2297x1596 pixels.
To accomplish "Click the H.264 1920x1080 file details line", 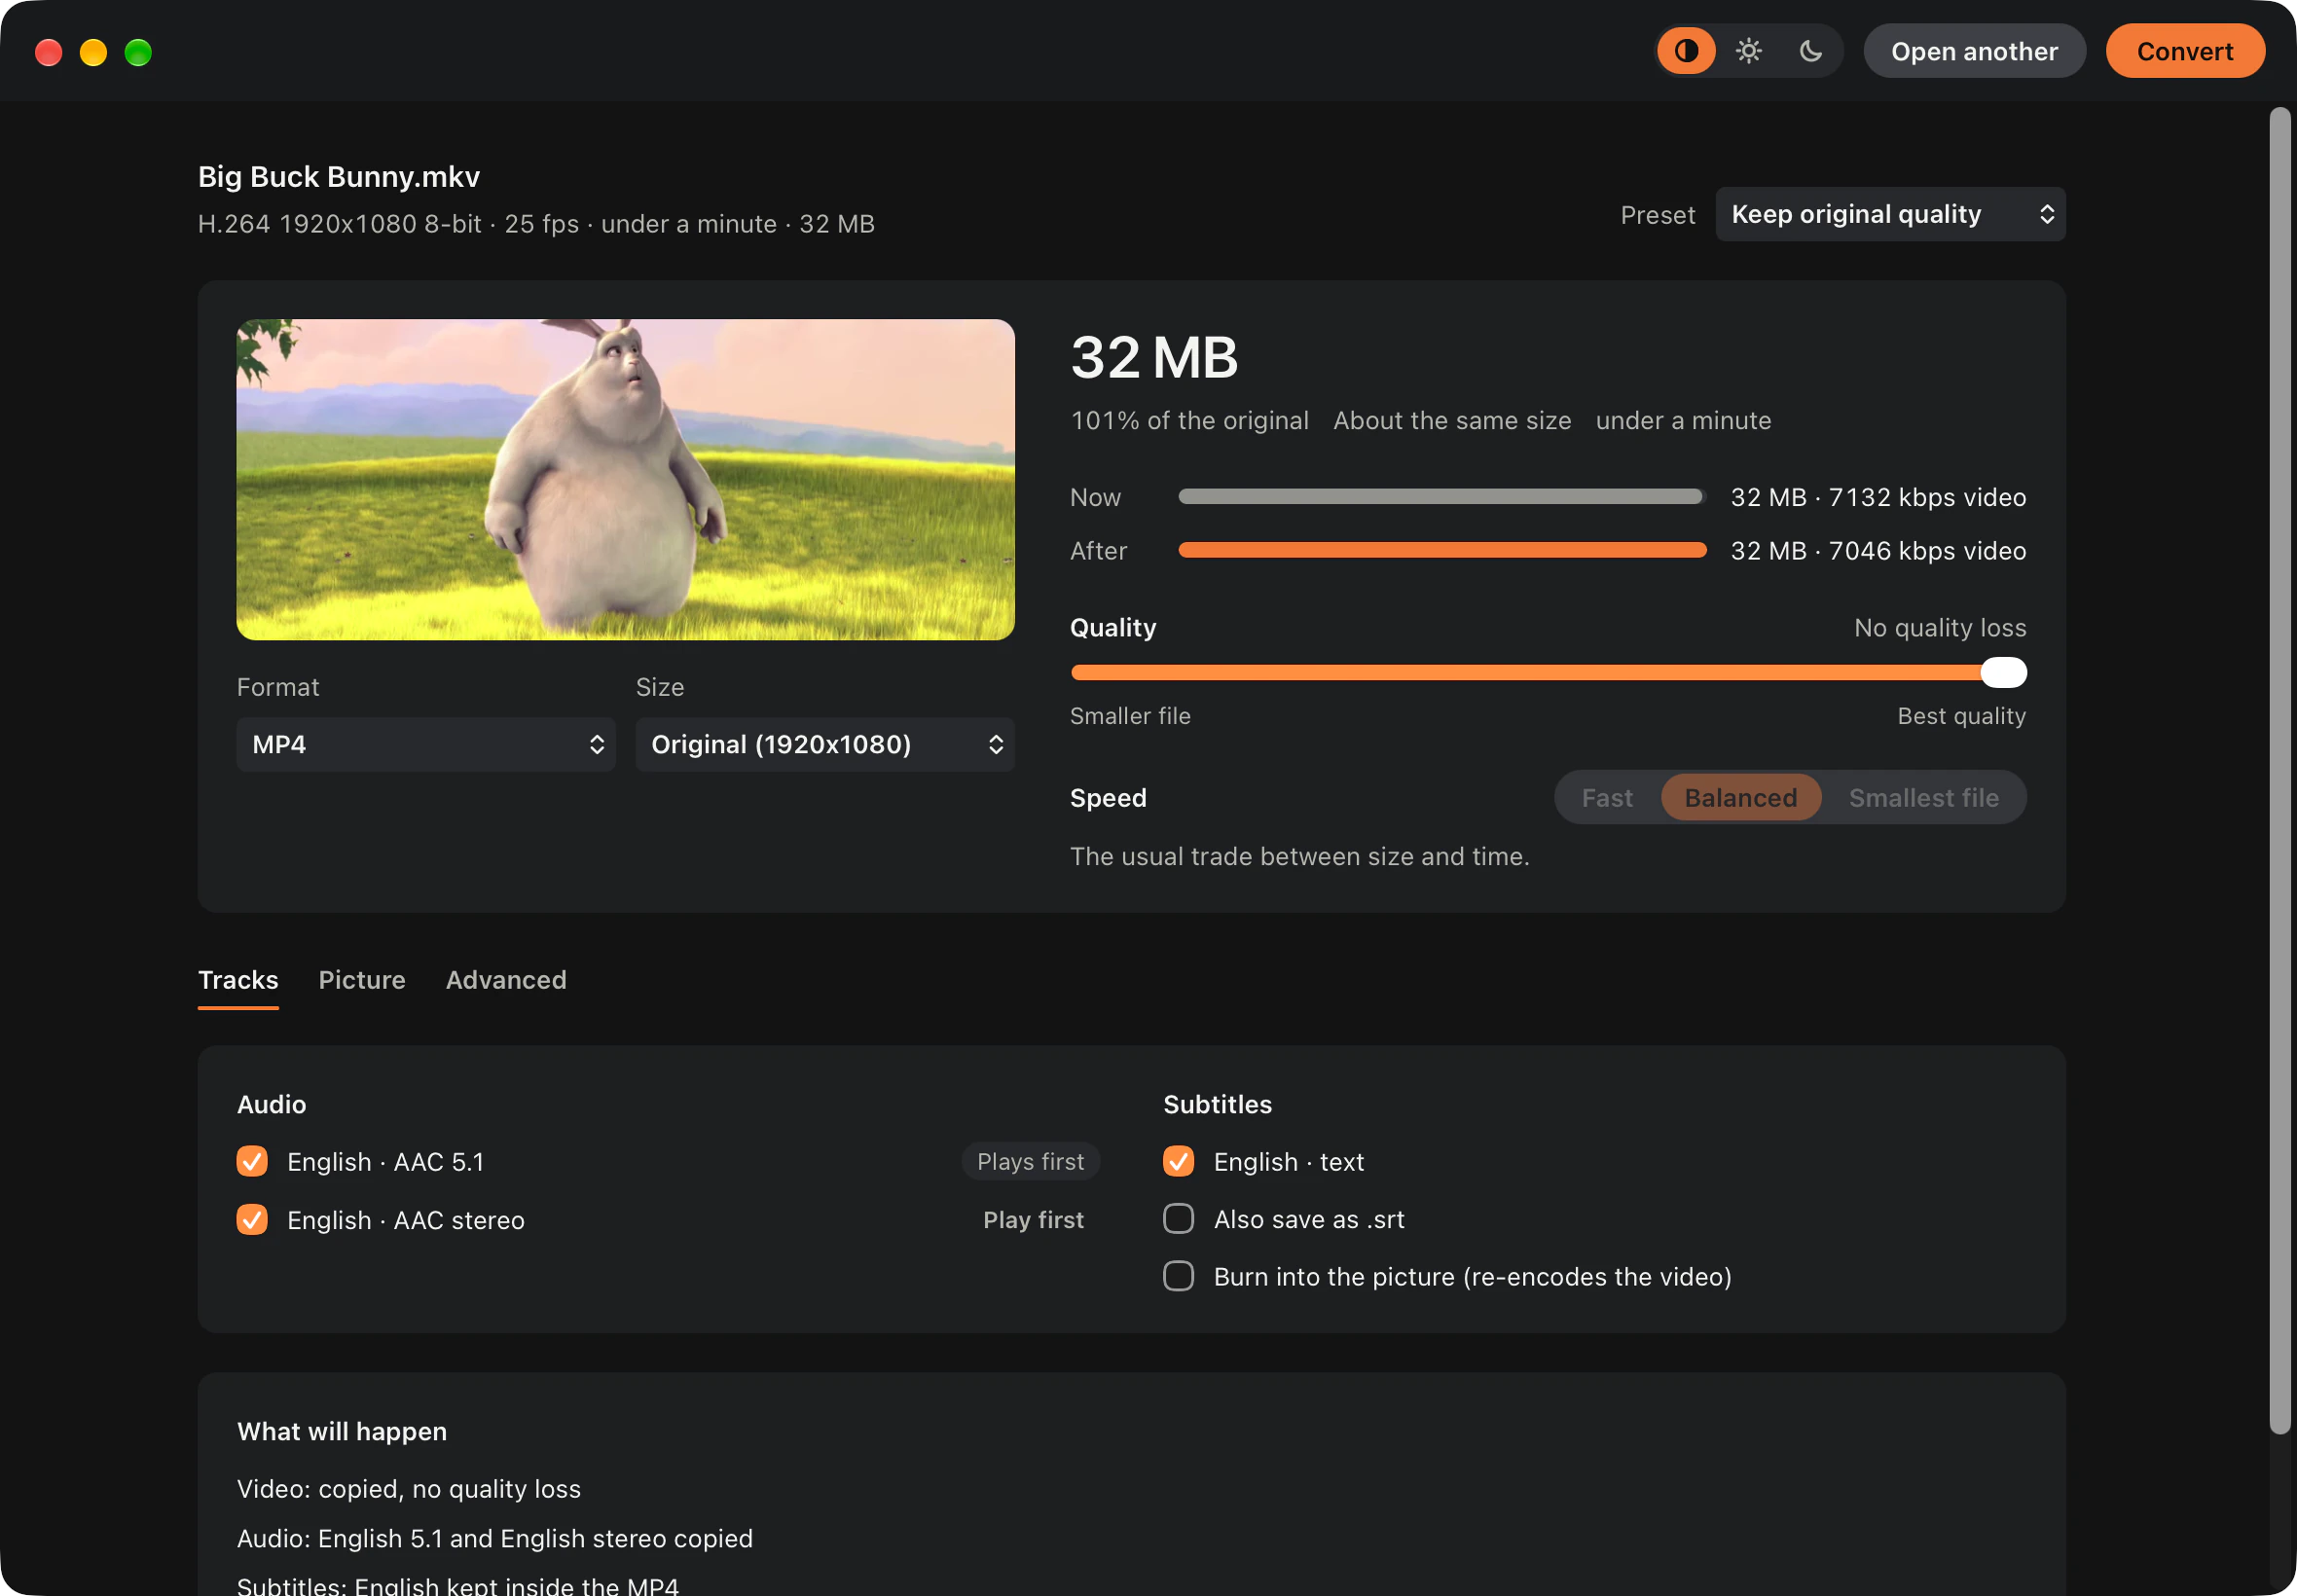I will click(536, 224).
